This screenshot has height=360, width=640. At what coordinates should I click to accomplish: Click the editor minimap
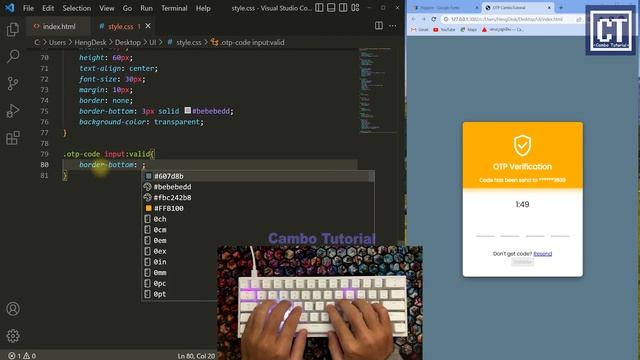click(378, 90)
